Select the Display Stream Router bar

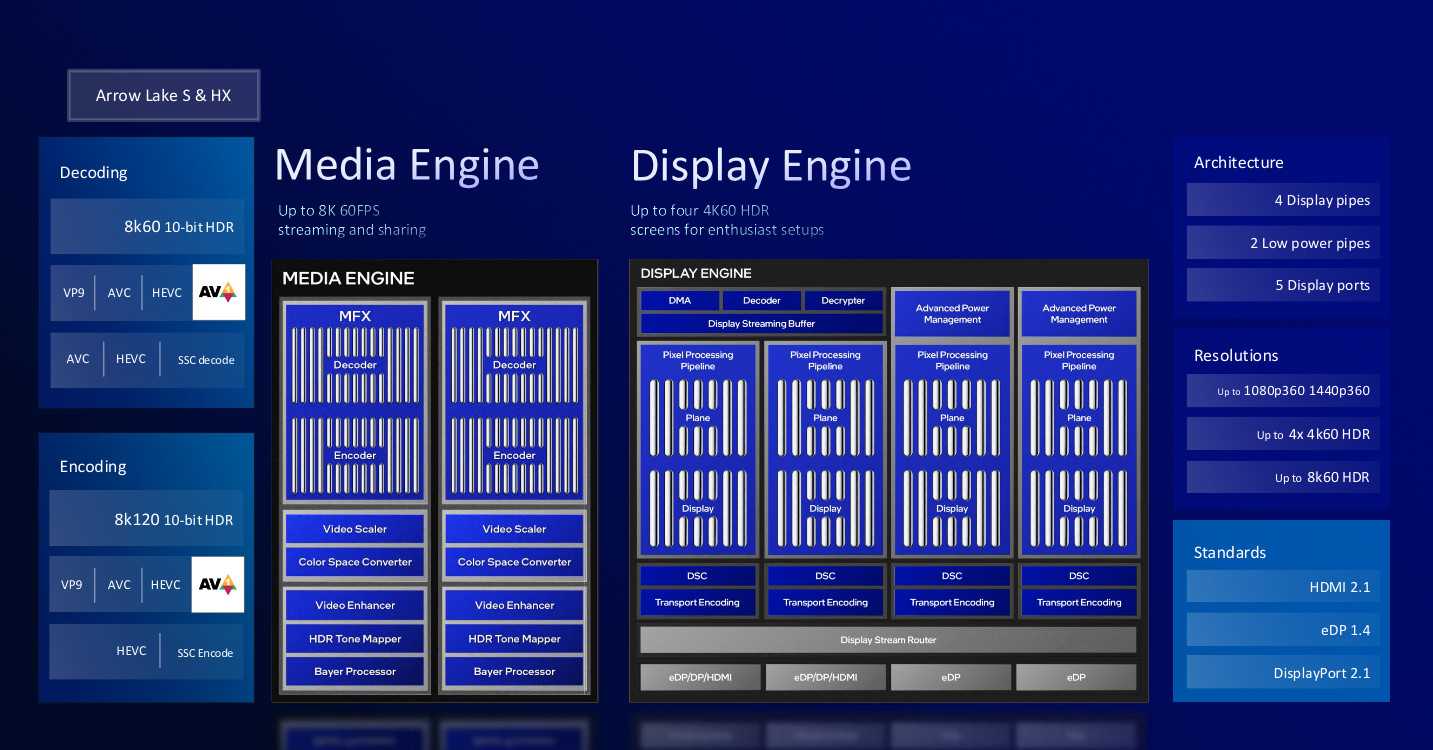click(x=888, y=640)
